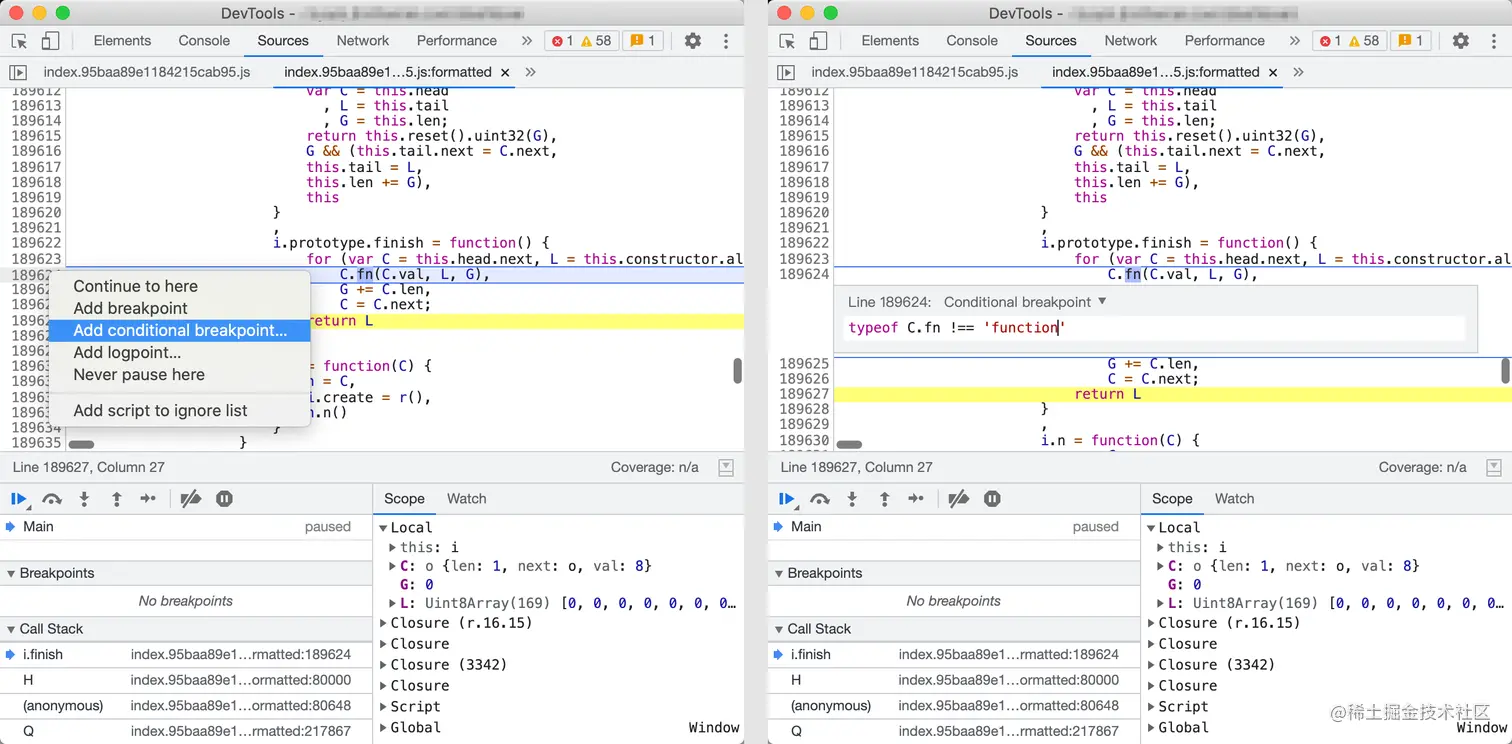Switch to Console tab in left window

204,41
